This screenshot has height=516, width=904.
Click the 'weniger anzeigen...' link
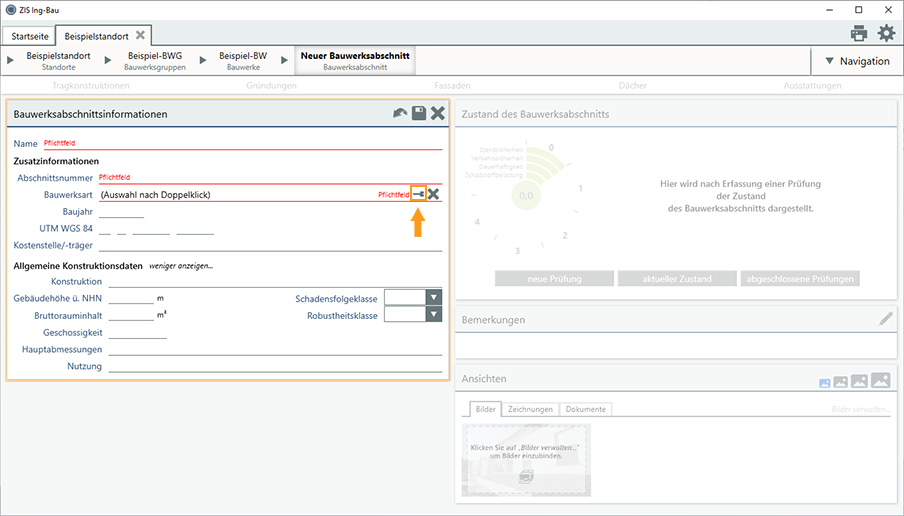point(181,266)
